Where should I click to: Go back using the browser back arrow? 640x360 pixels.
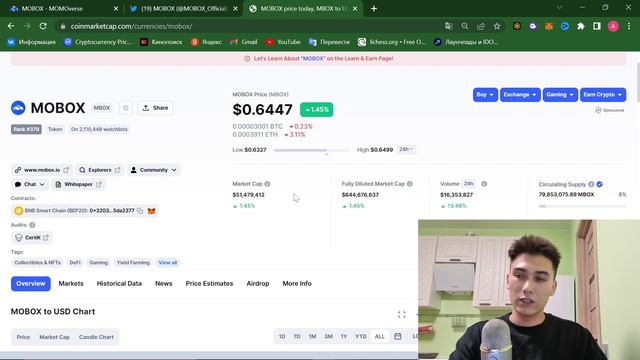point(11,26)
